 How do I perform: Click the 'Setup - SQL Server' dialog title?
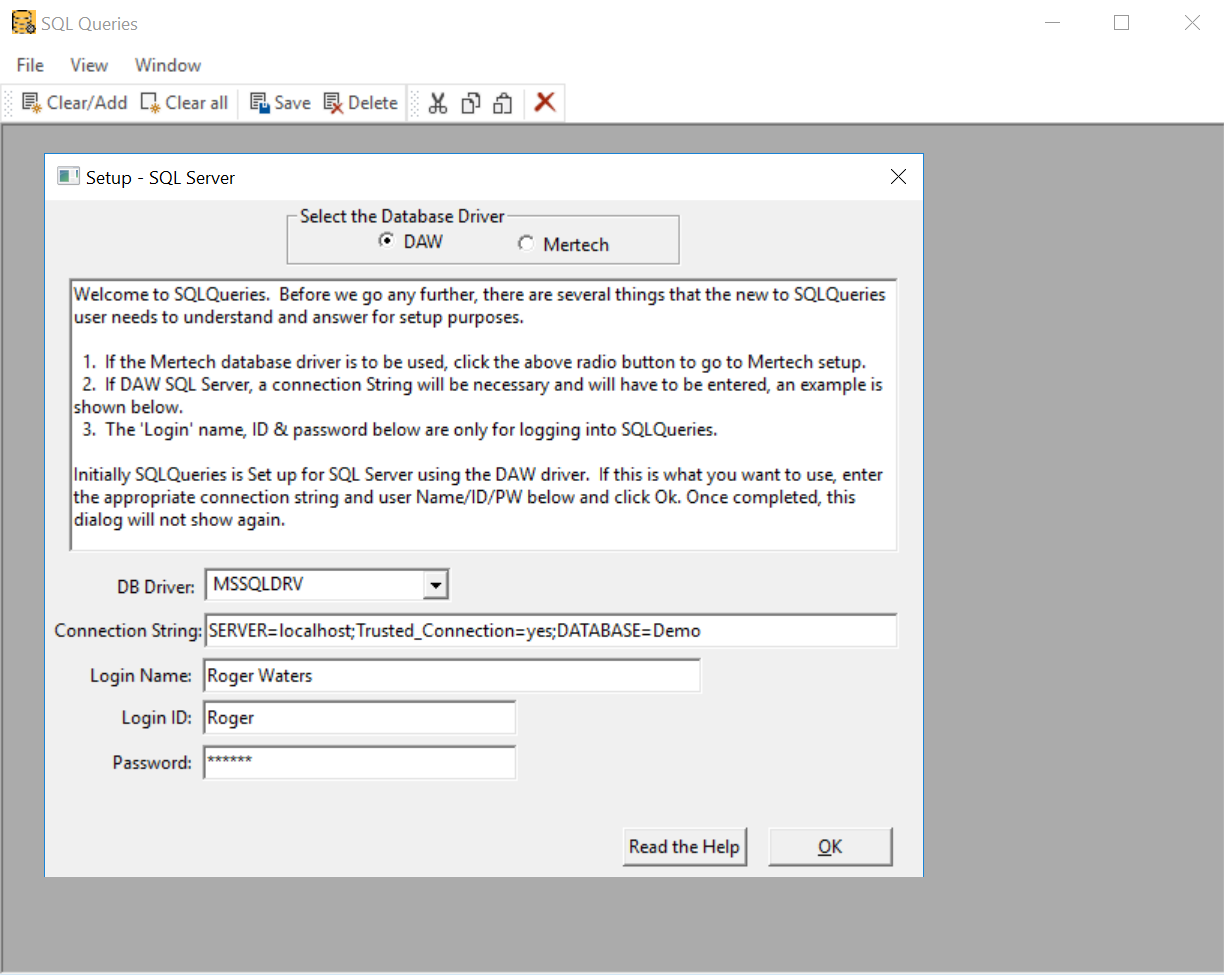pos(160,178)
